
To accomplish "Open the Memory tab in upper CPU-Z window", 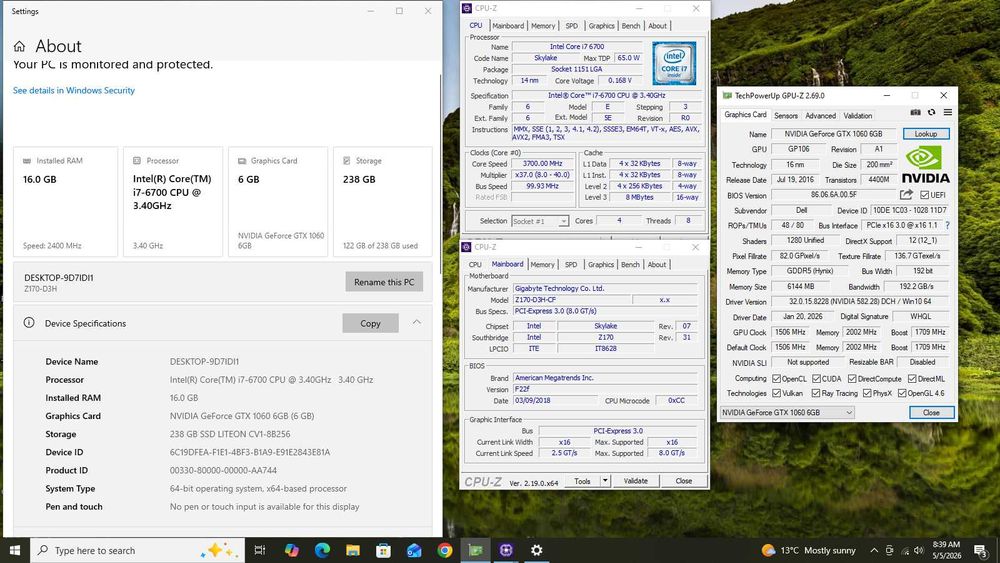I will tap(543, 26).
